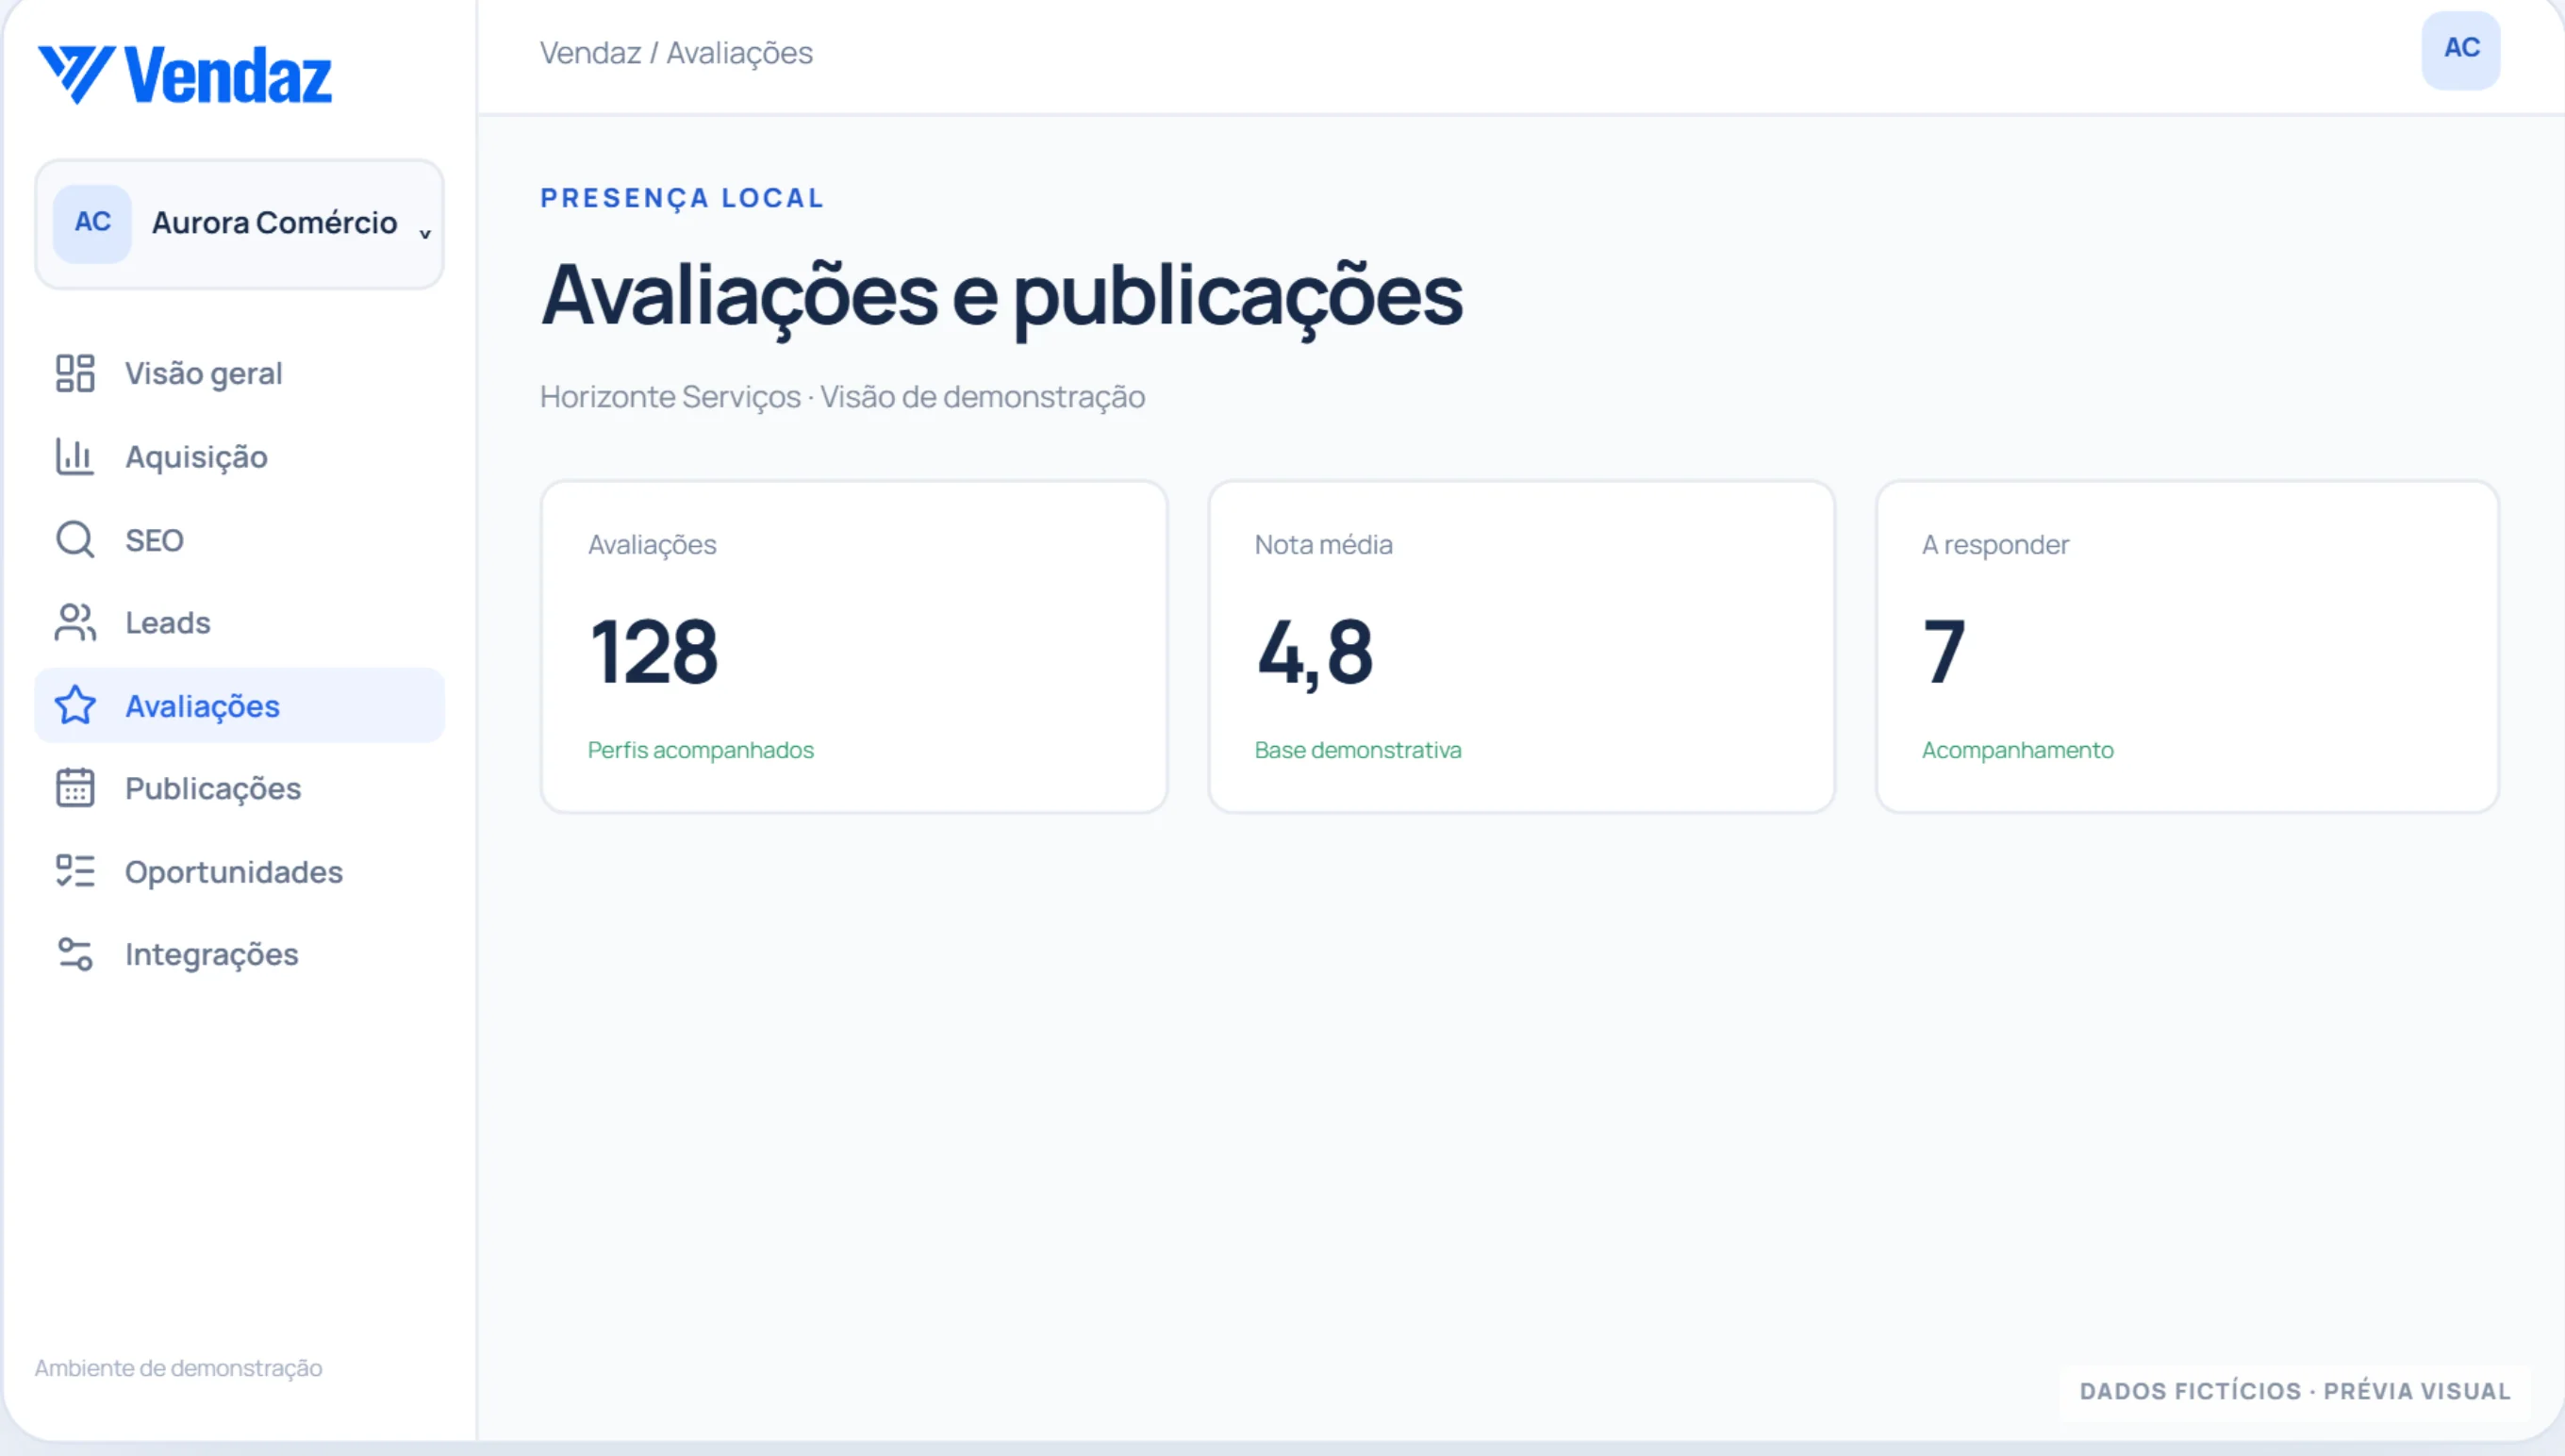
Task: Click the PRESENÇA LOCAL label
Action: 682,198
